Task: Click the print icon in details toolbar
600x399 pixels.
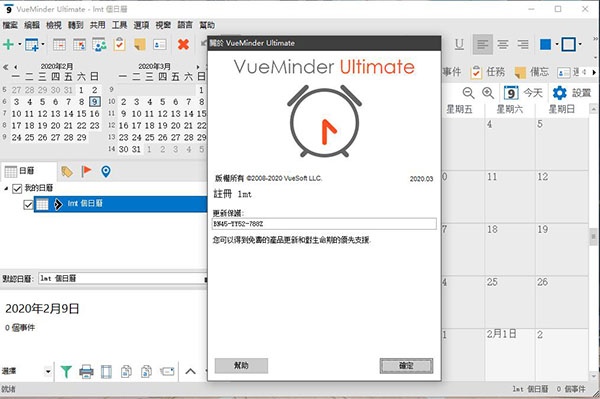Action: click(x=86, y=371)
